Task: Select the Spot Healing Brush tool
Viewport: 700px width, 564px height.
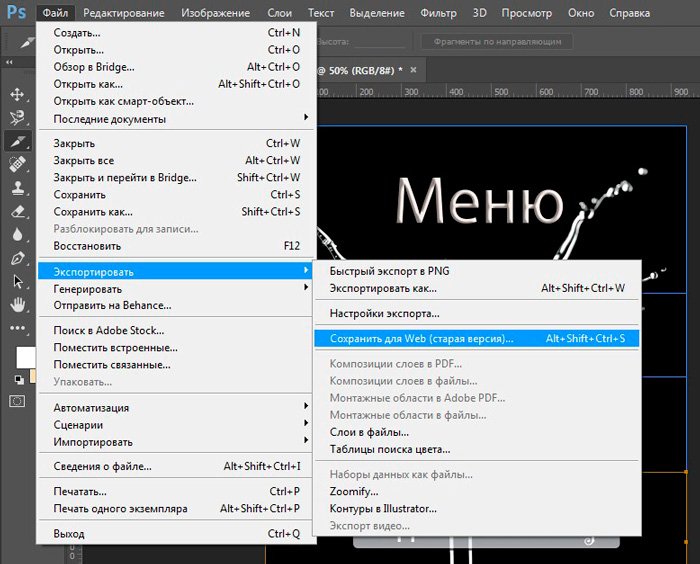Action: (x=17, y=165)
